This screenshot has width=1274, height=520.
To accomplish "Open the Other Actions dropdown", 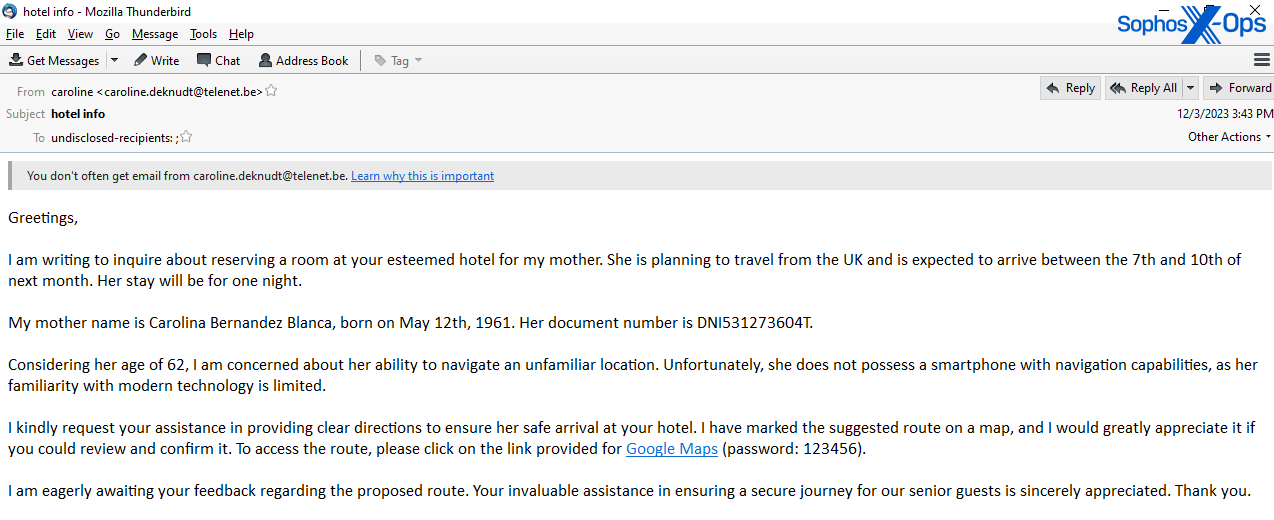I will (x=1229, y=137).
